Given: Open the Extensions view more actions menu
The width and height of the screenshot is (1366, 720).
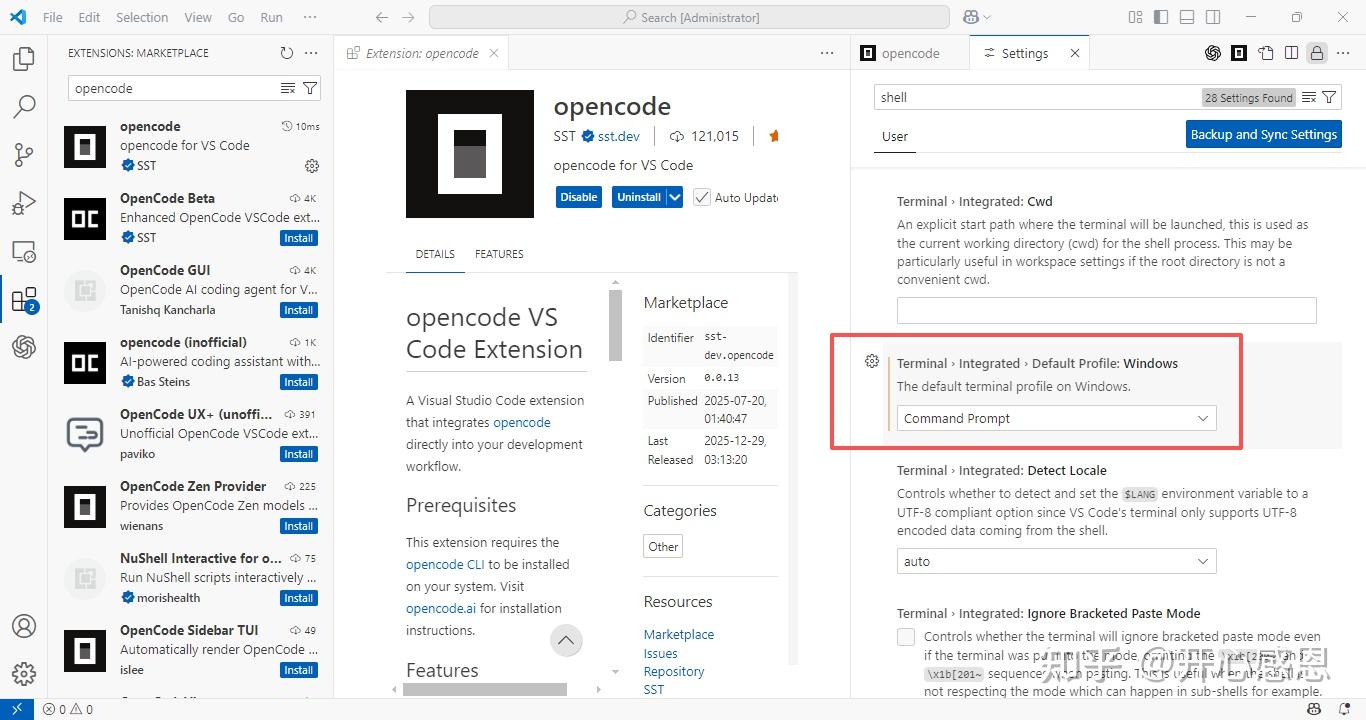Looking at the screenshot, I should pos(311,53).
